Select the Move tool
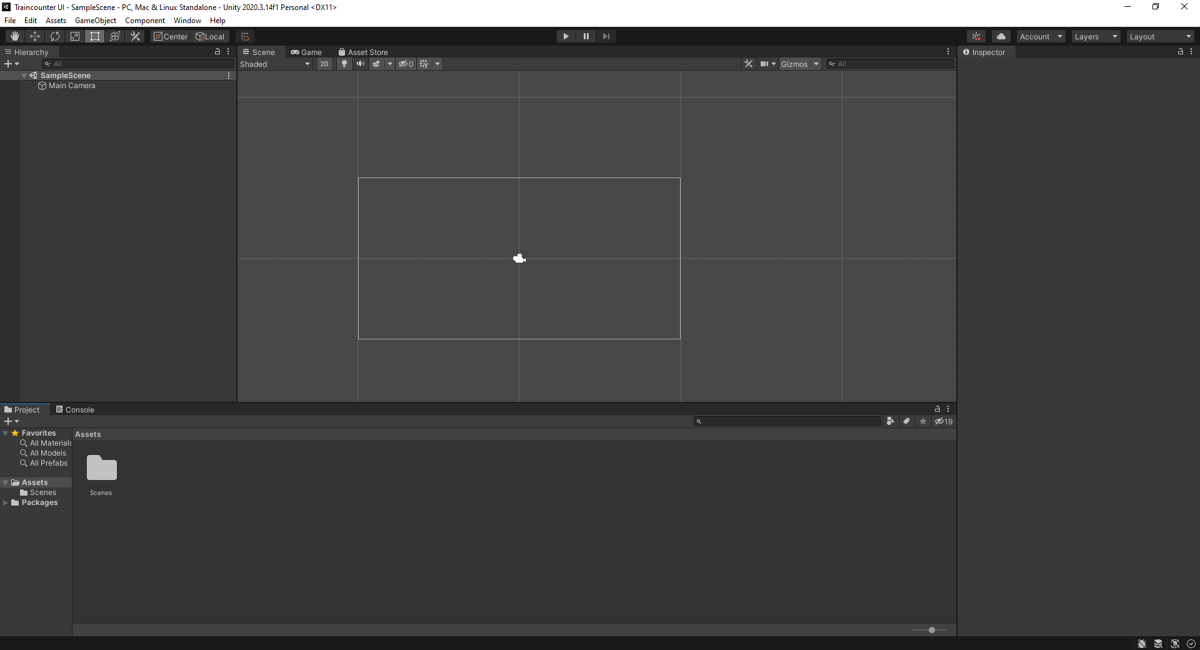 tap(34, 36)
